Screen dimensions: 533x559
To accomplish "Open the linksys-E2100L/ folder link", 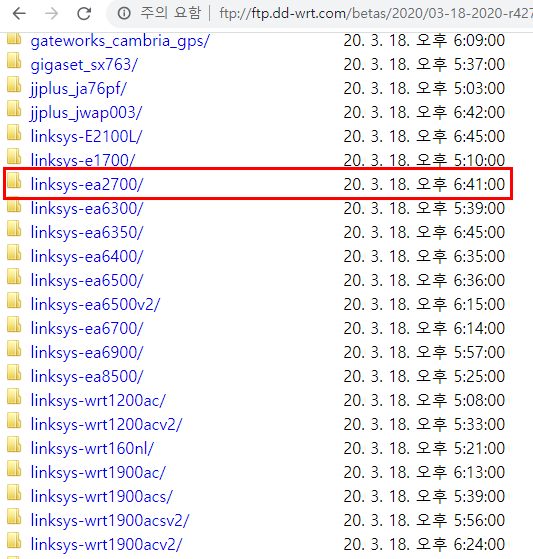I will click(86, 137).
